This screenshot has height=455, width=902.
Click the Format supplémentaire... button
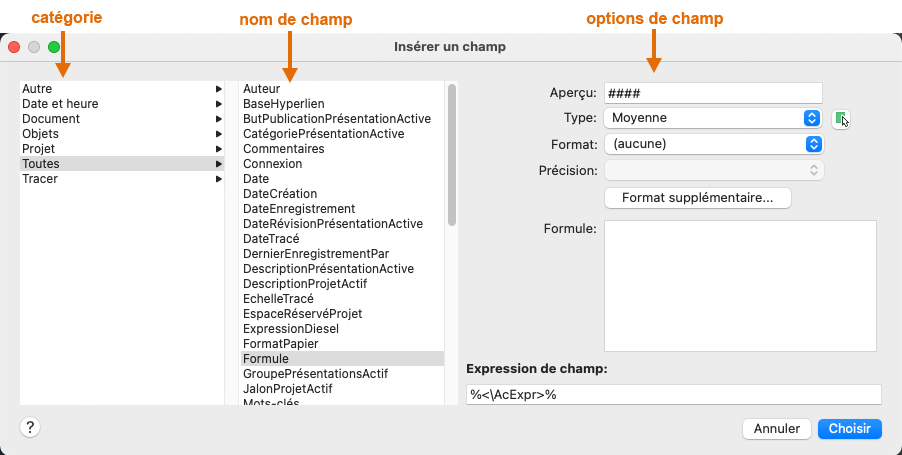click(x=698, y=198)
